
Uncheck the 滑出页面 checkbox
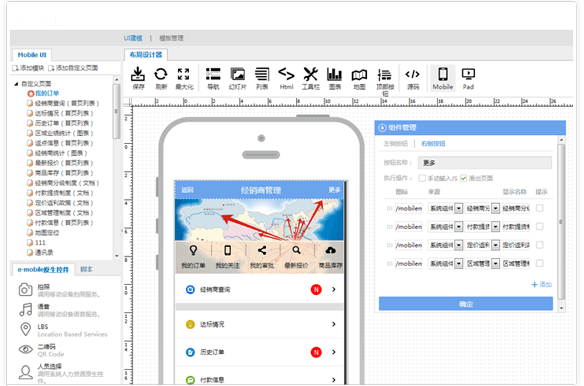click(x=463, y=178)
